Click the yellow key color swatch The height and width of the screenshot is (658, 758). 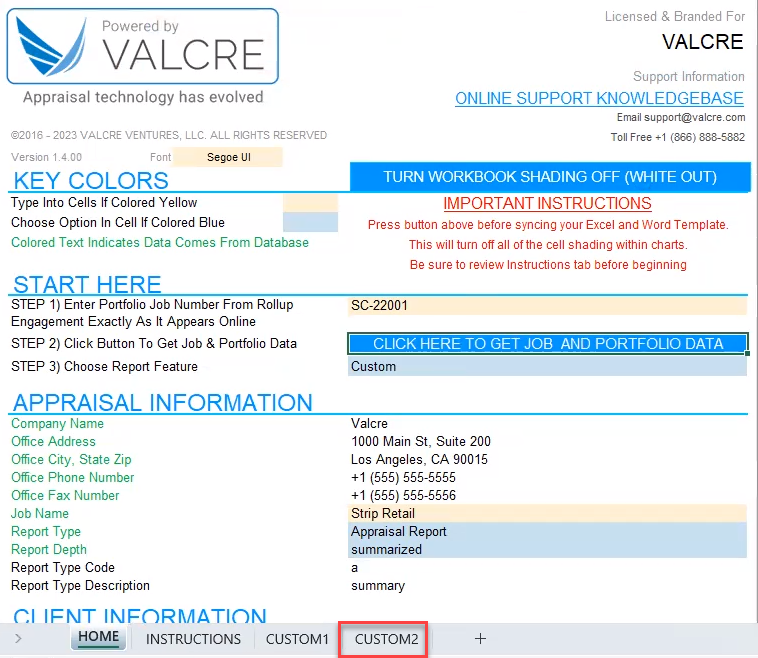[x=310, y=203]
